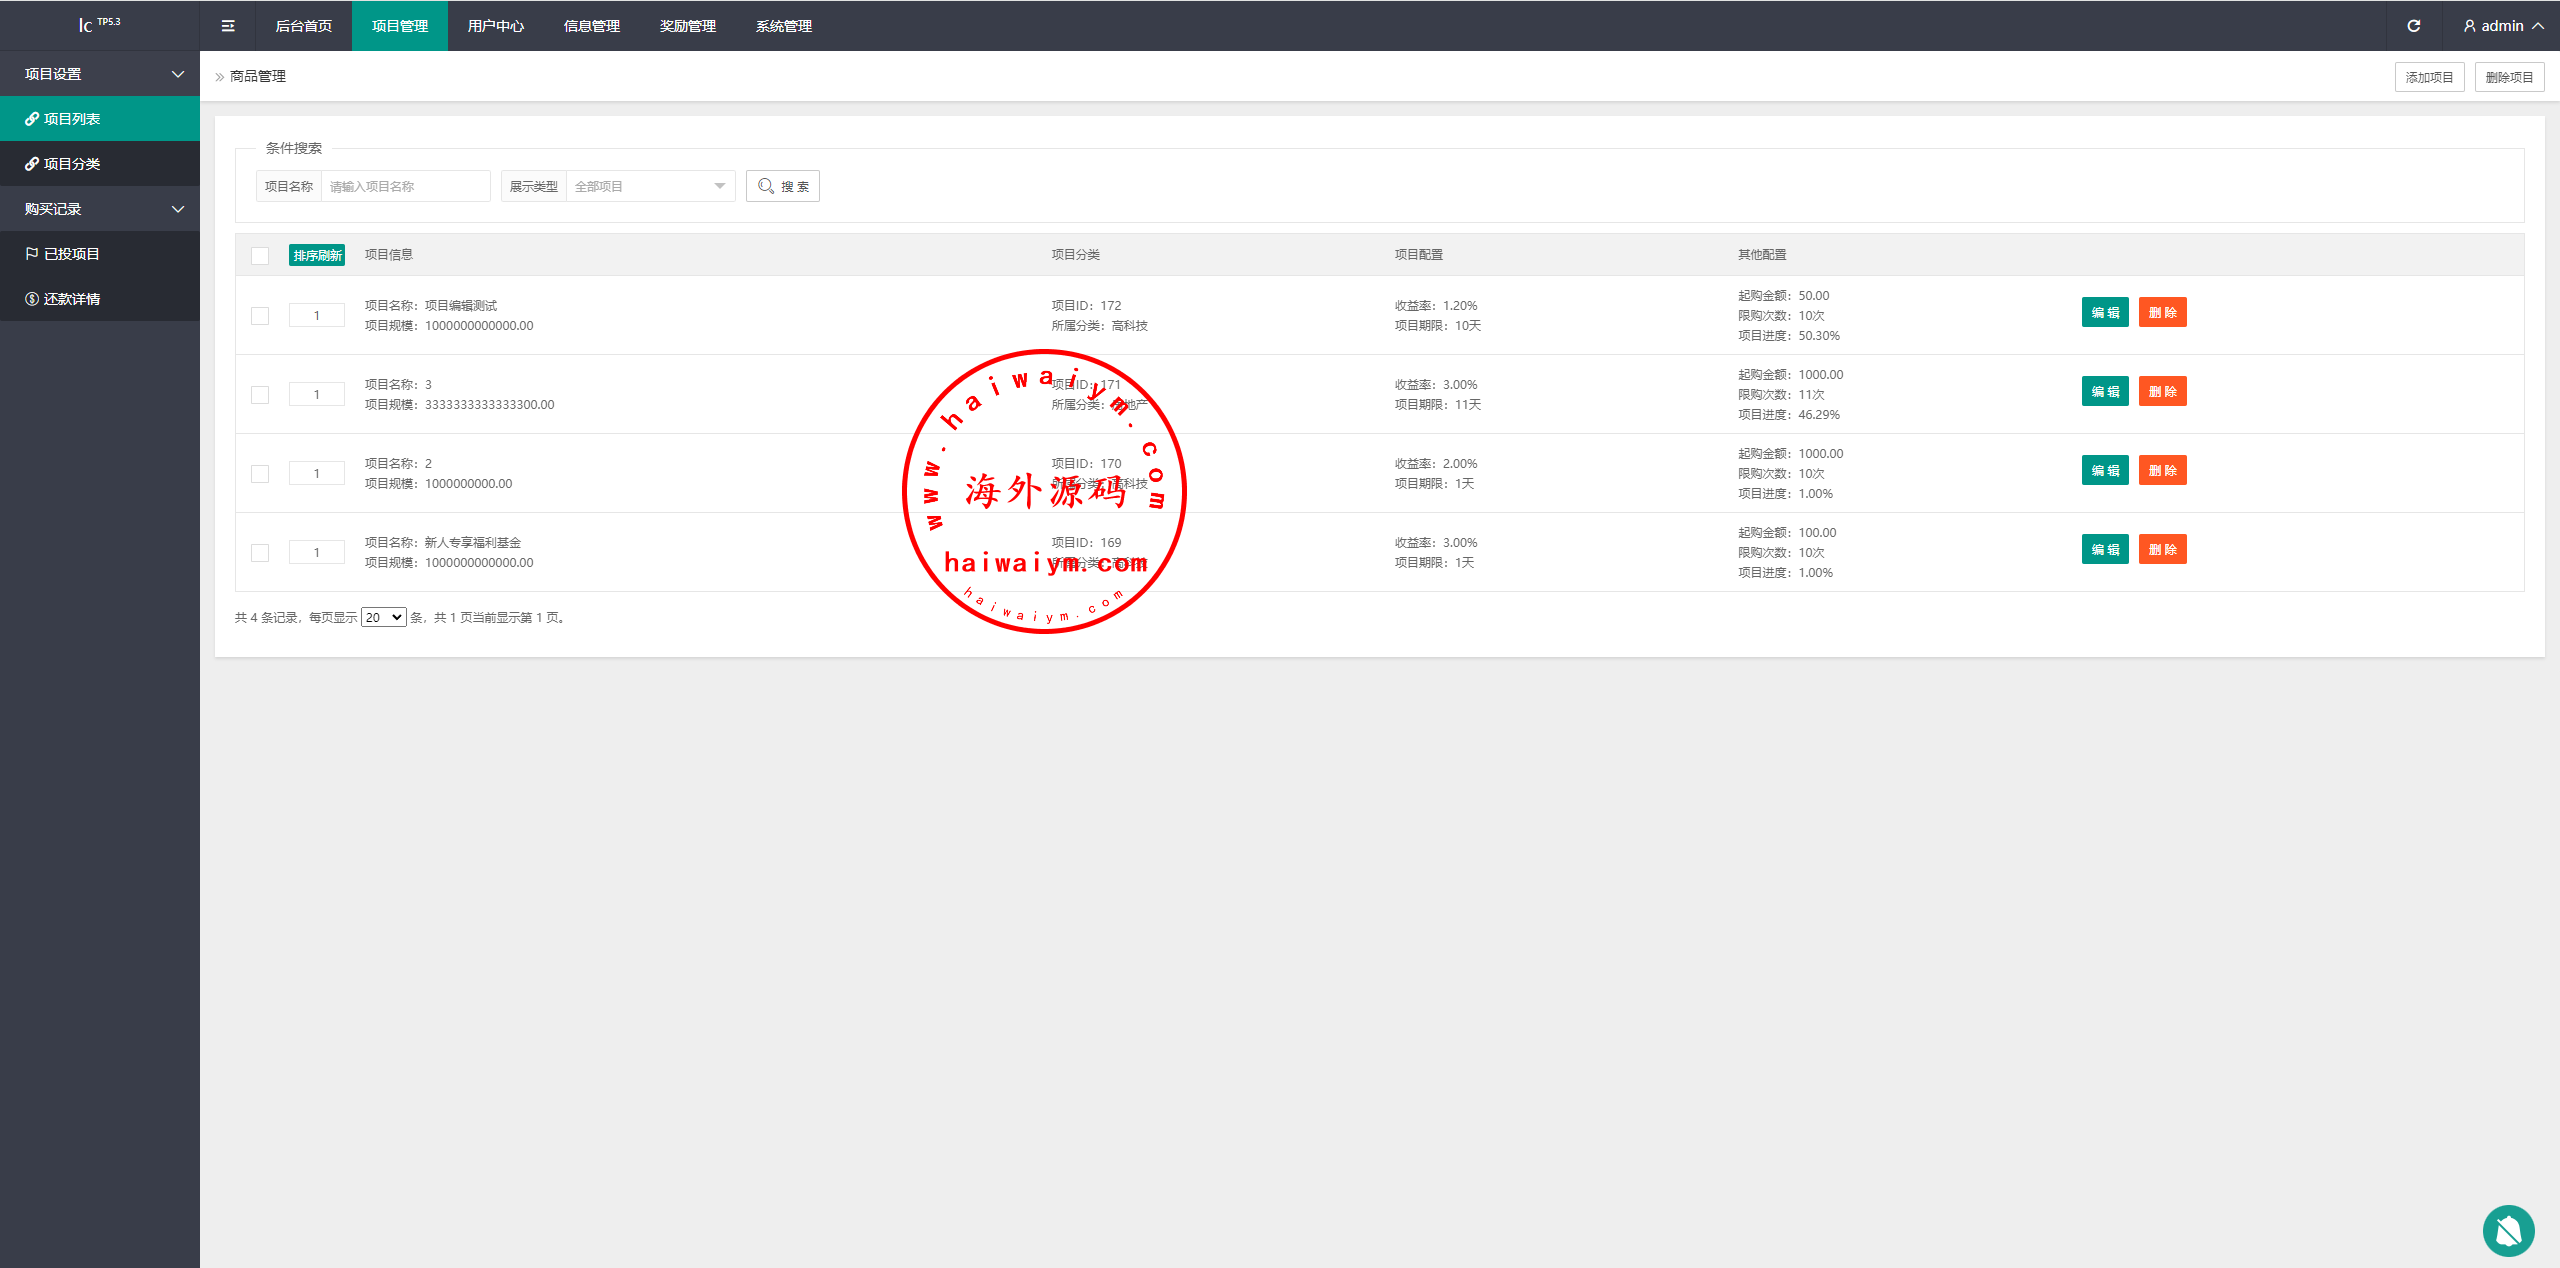Click the 项目名称 search input field
Viewport: 2560px width, 1268px height.
click(405, 186)
